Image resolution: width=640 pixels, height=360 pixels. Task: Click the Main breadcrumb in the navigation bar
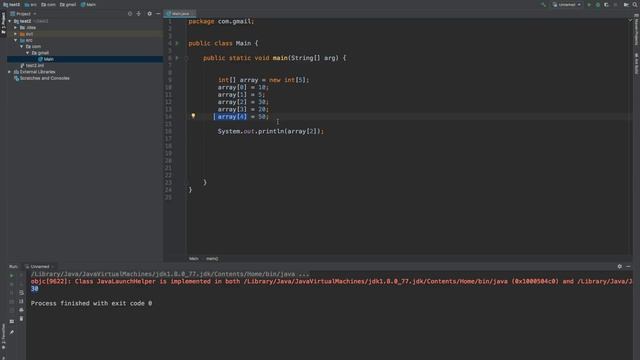coord(88,4)
